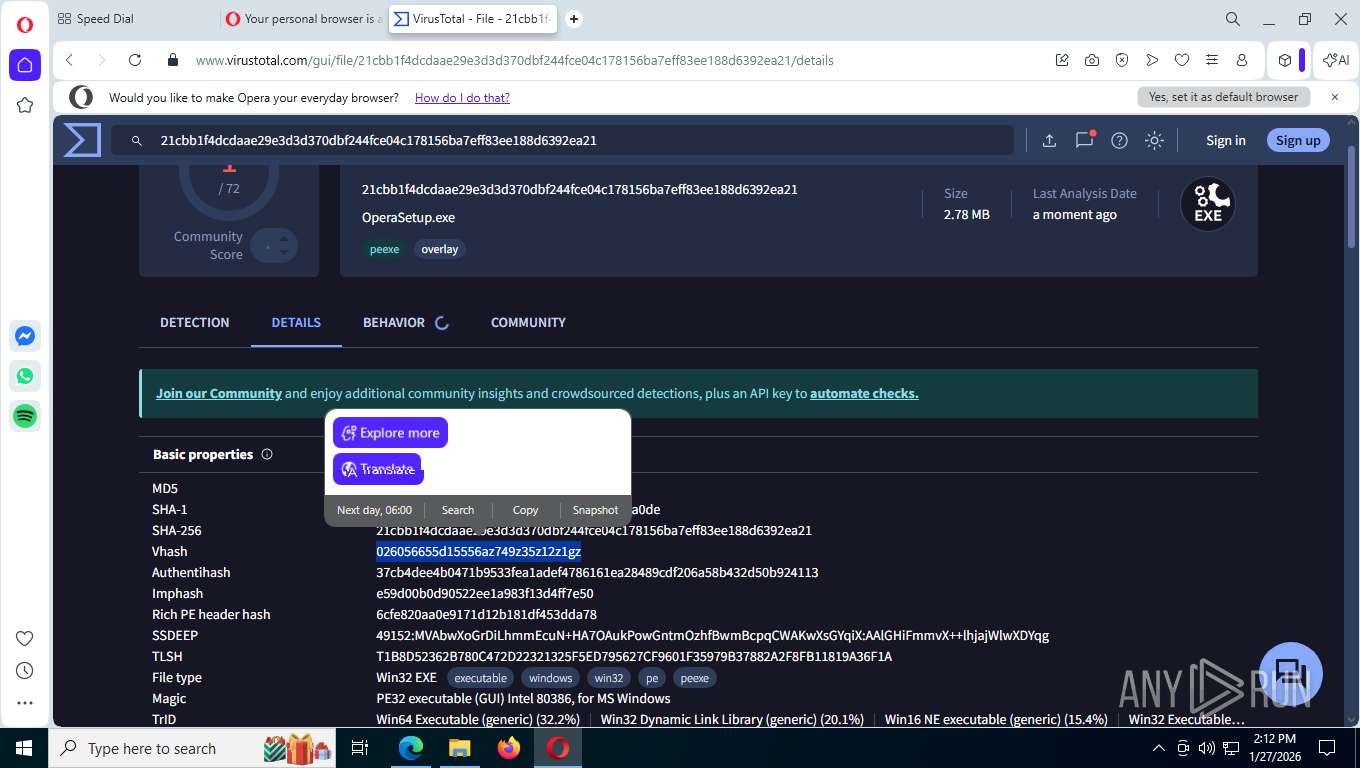Click the executable file type tag
1360x768 pixels.
point(480,678)
